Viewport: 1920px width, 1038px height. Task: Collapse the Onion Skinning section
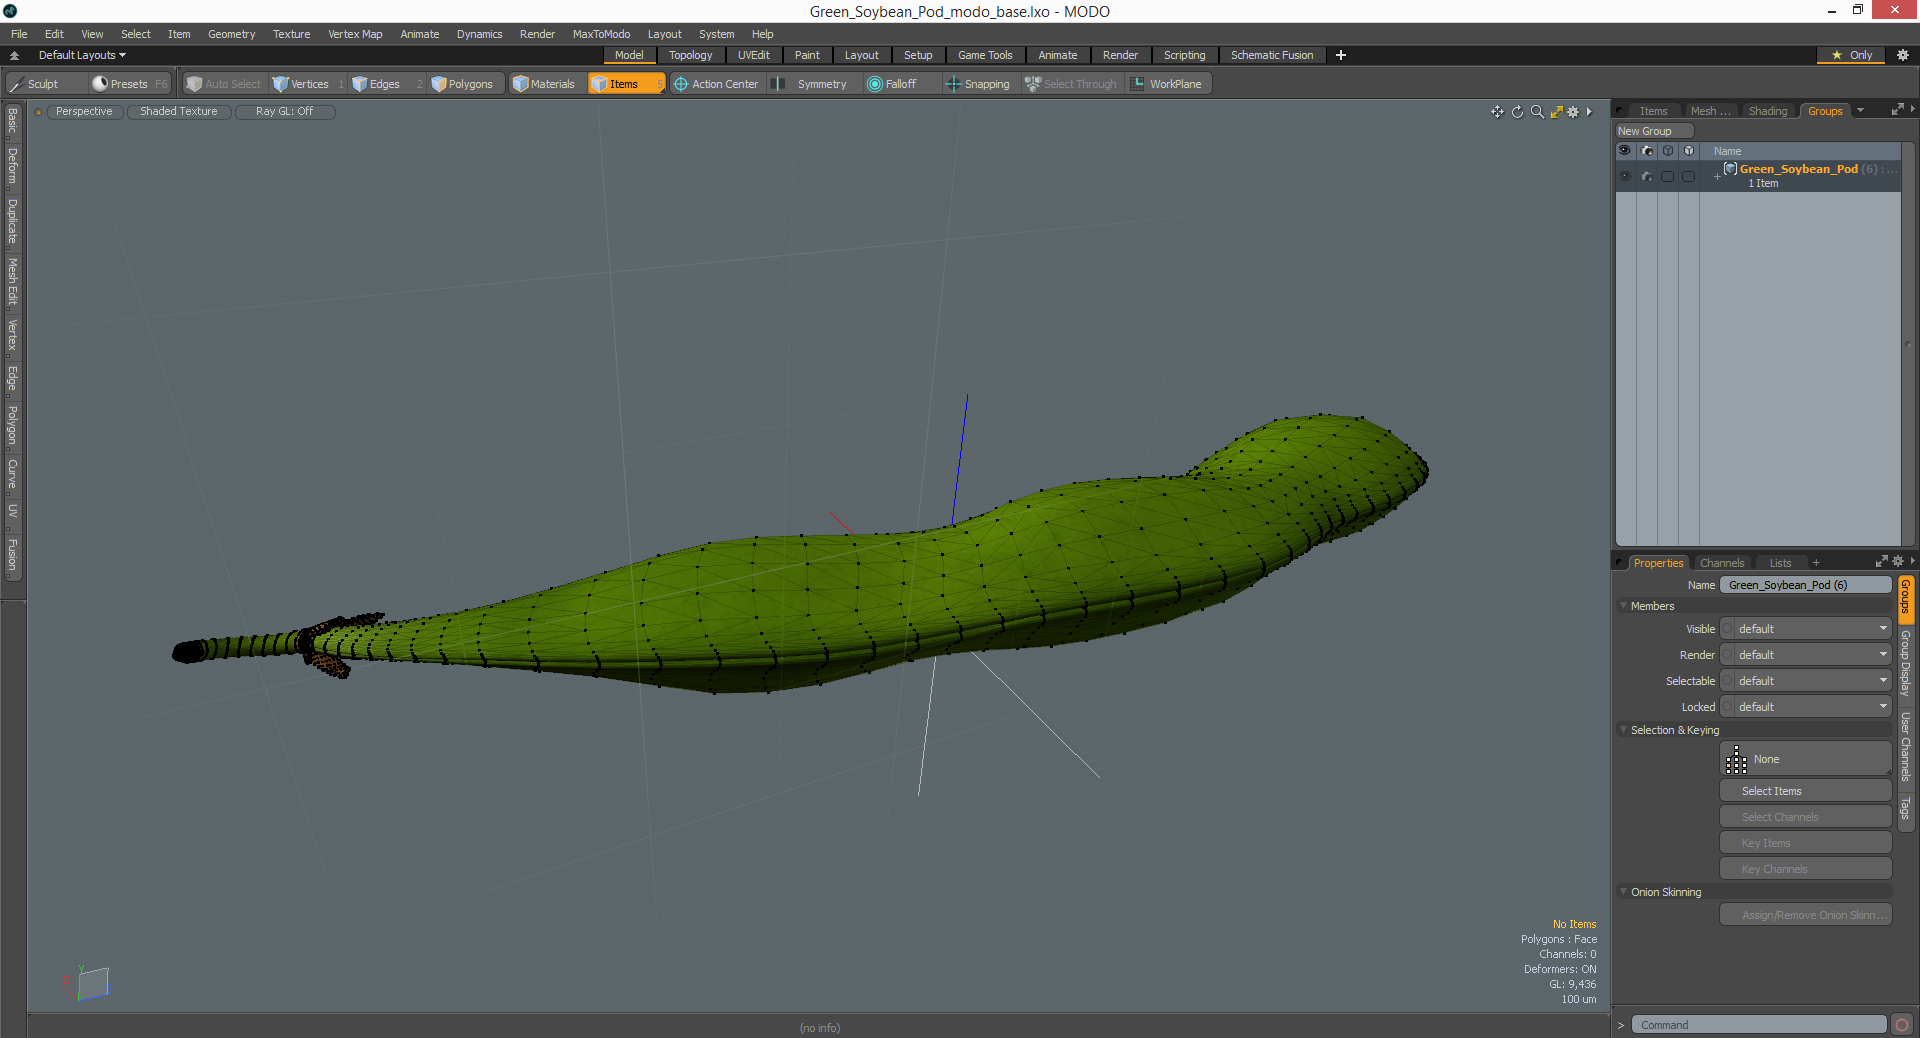(1623, 892)
